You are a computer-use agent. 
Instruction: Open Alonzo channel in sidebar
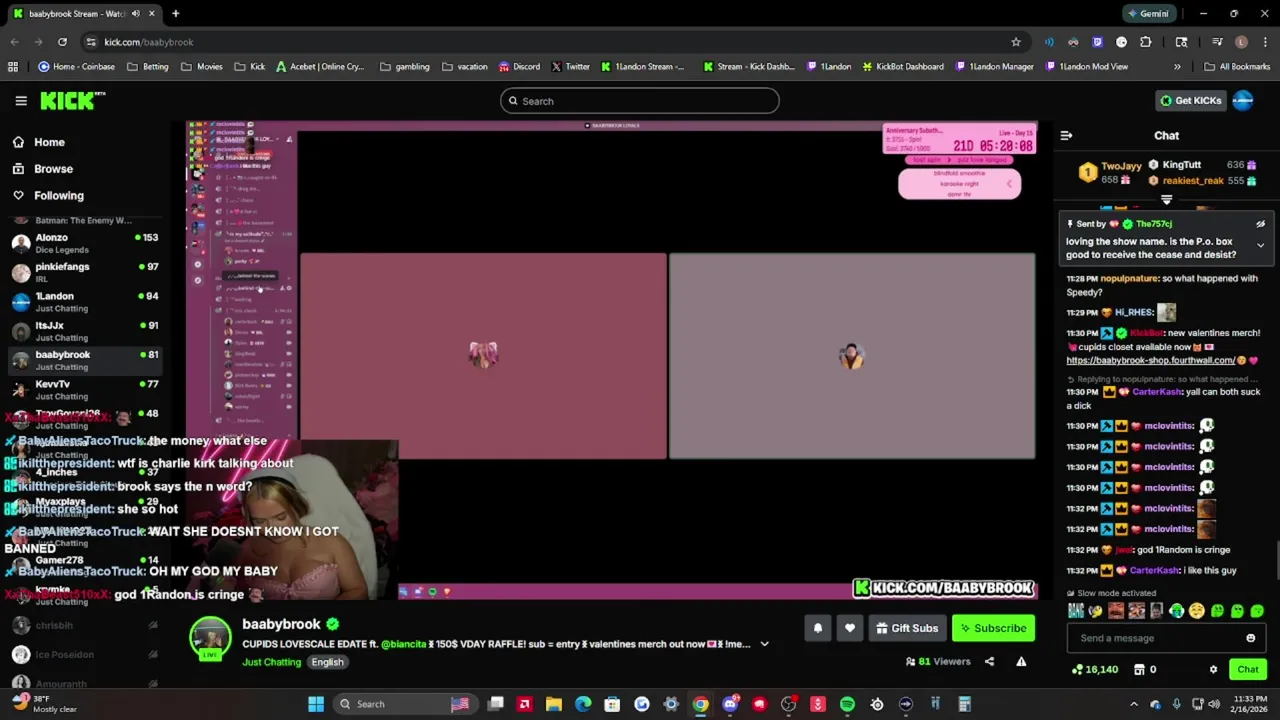(x=85, y=243)
